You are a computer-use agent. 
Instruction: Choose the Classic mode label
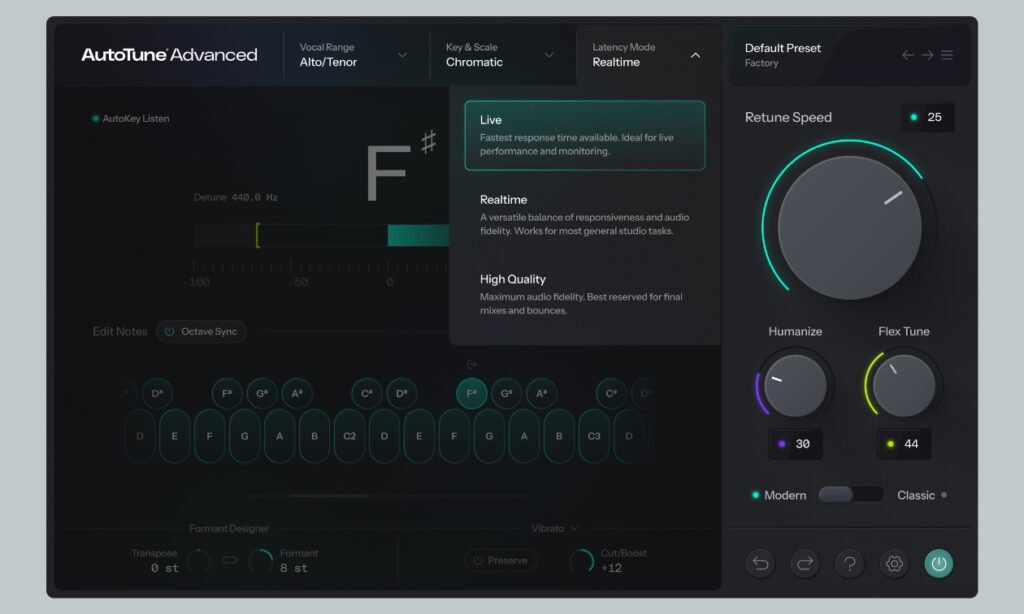tap(916, 495)
